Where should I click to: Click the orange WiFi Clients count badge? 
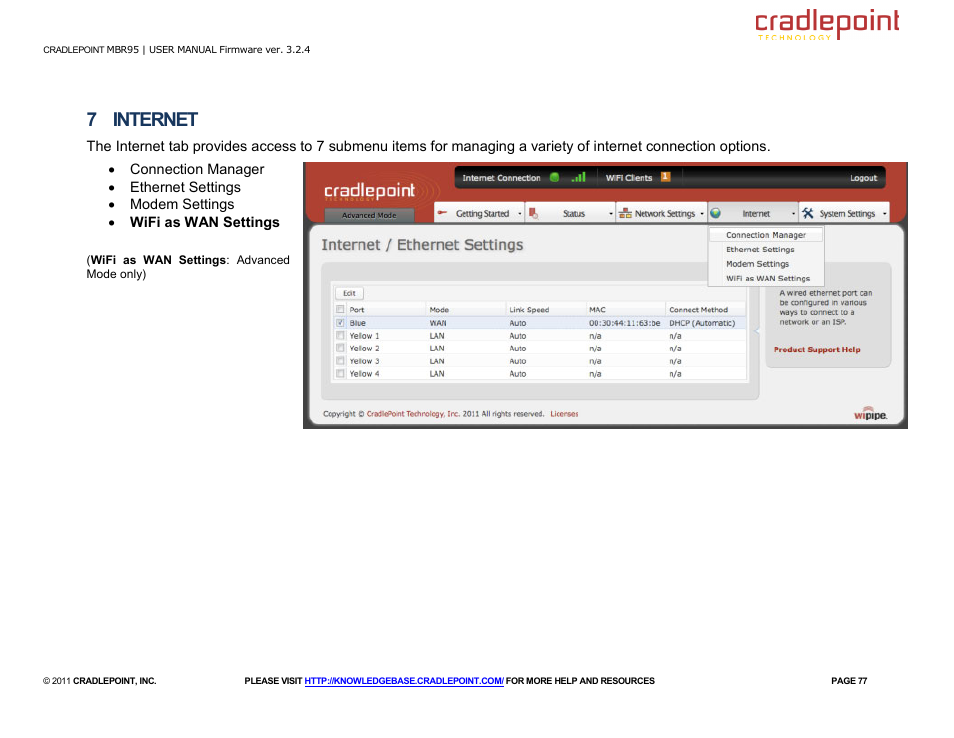[666, 177]
